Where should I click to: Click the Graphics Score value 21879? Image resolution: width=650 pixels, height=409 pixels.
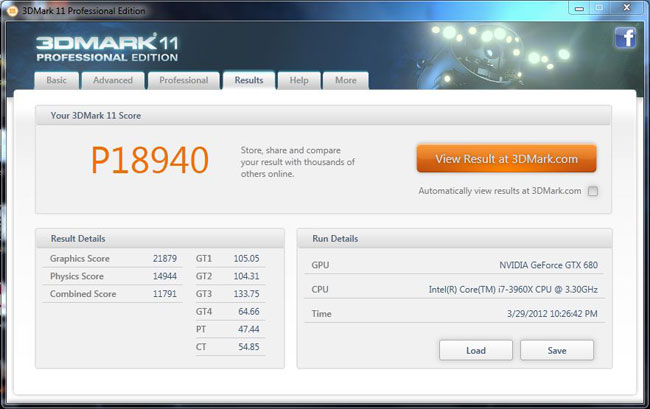(x=165, y=259)
